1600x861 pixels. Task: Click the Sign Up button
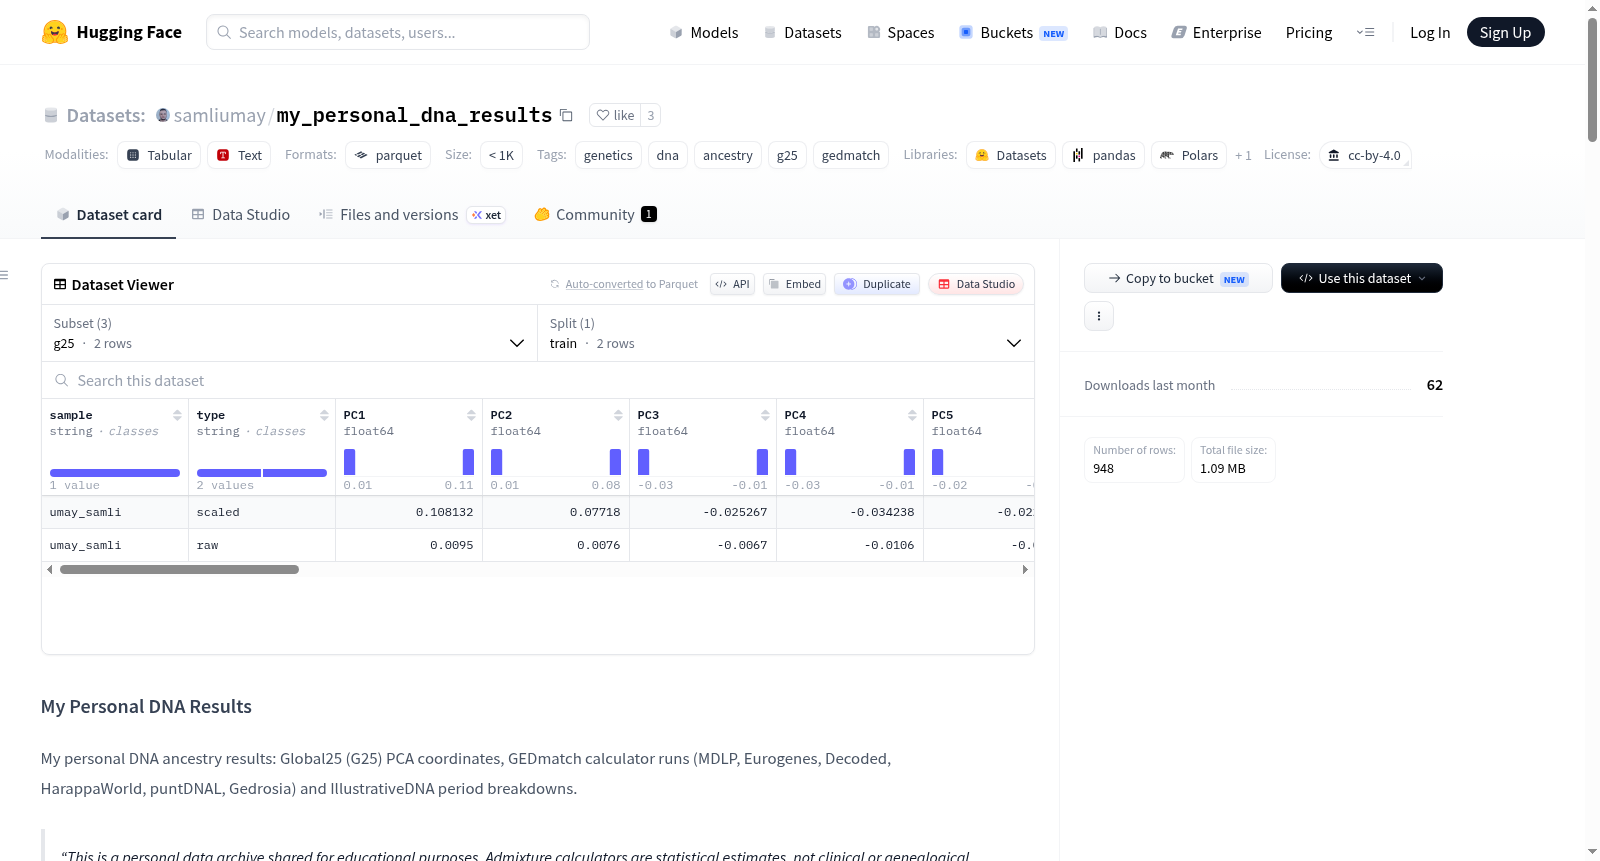(1505, 32)
